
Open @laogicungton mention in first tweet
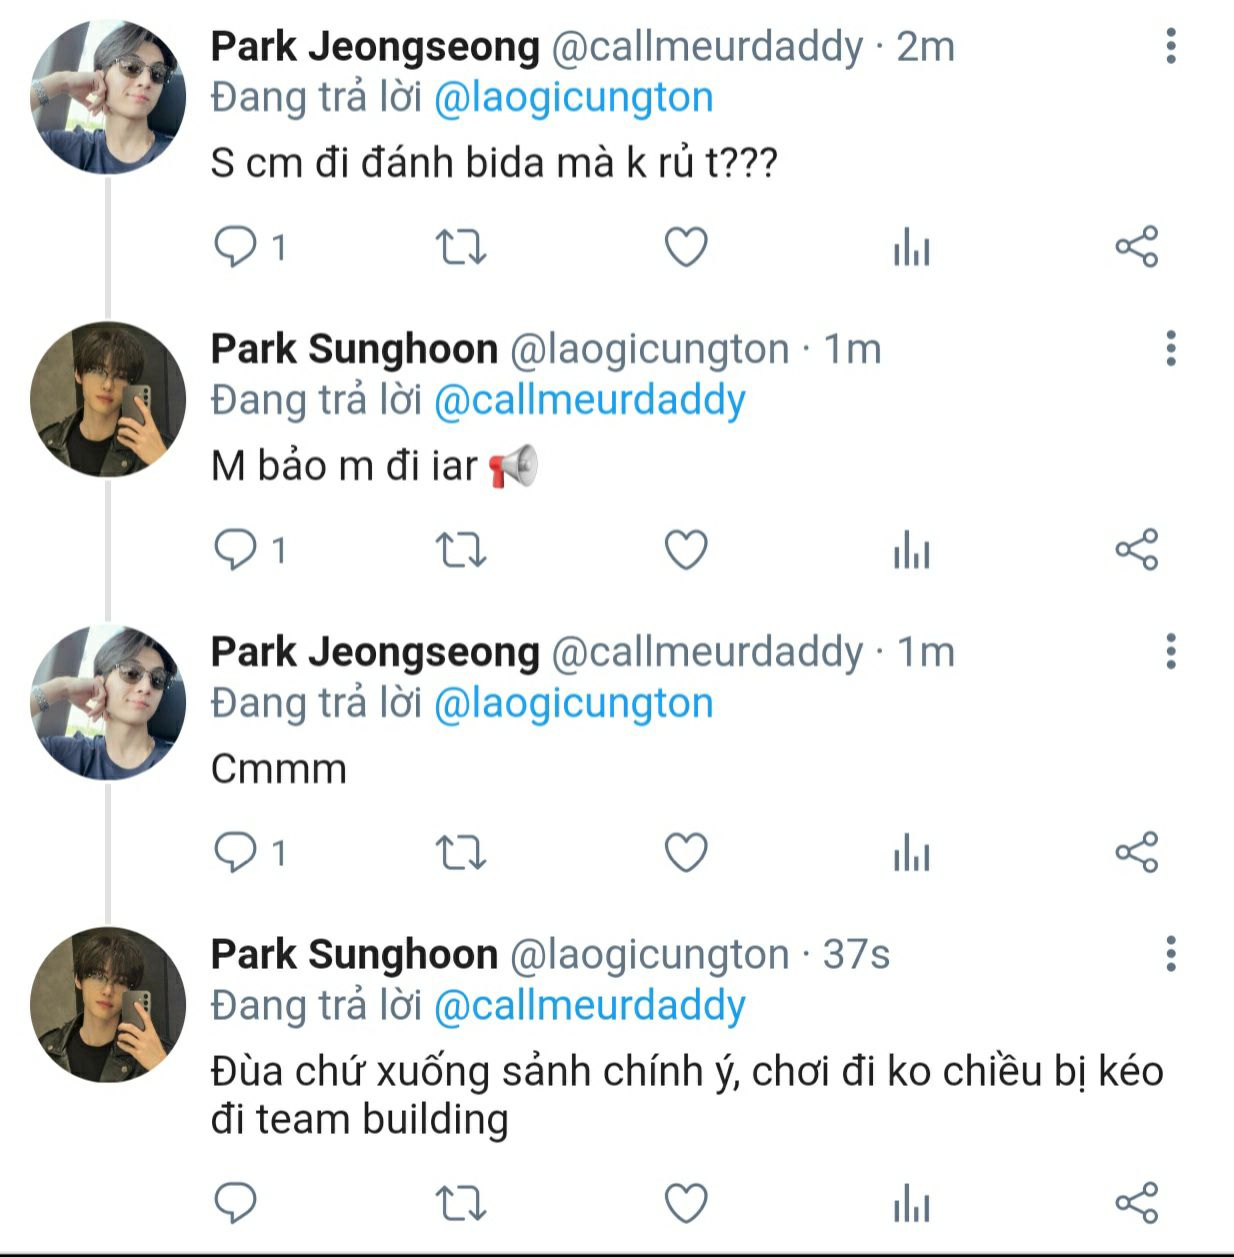[573, 98]
